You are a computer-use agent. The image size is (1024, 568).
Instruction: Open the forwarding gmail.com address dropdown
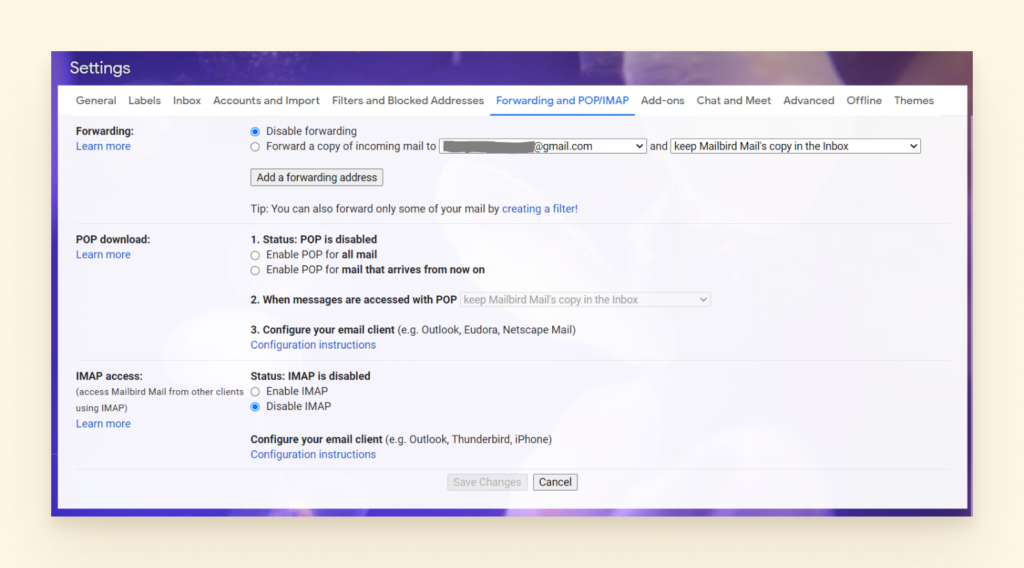(x=543, y=146)
